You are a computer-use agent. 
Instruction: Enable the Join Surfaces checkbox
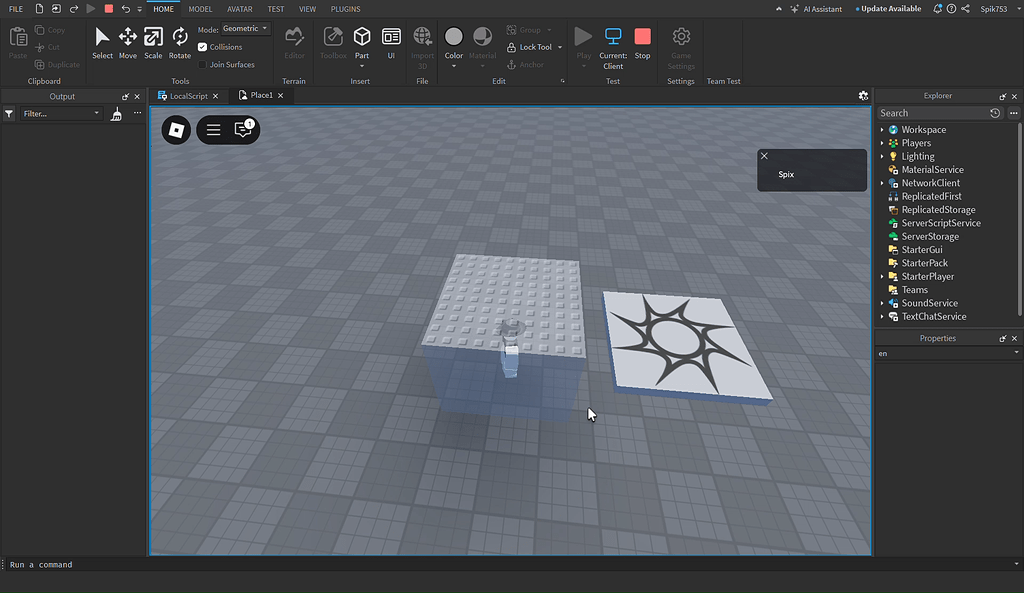pos(202,65)
